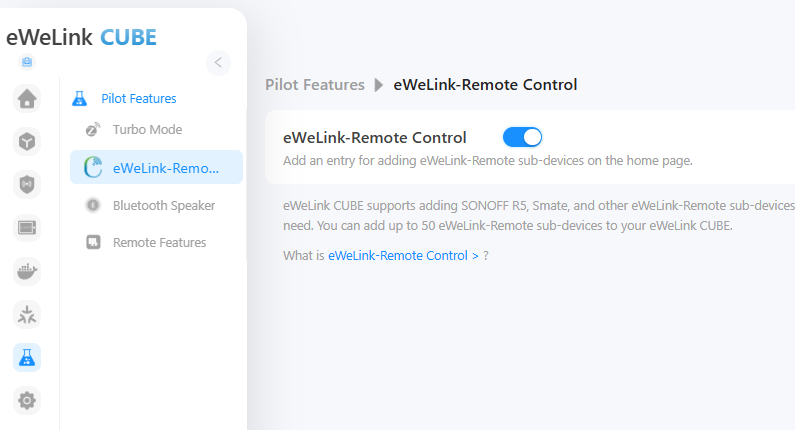Click the Pilot Features breadcrumb link

(314, 85)
